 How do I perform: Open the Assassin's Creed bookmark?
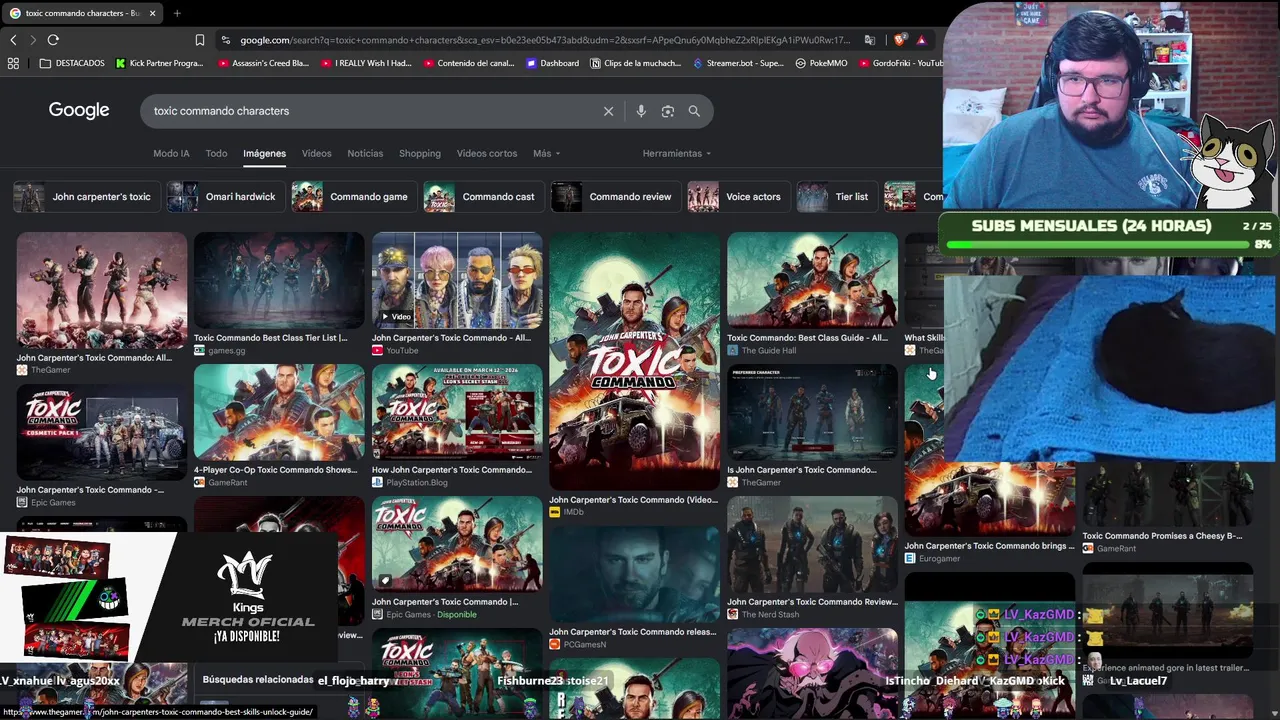pyautogui.click(x=263, y=63)
